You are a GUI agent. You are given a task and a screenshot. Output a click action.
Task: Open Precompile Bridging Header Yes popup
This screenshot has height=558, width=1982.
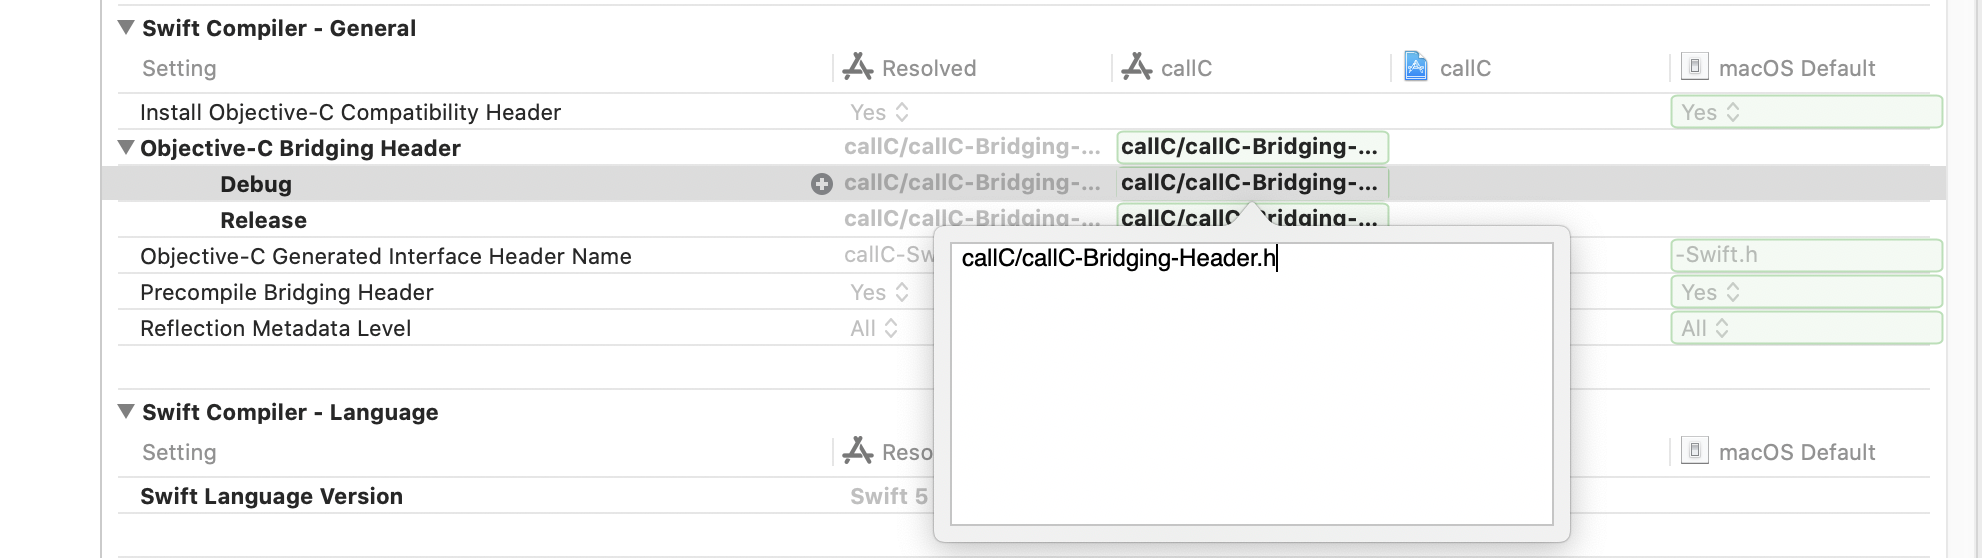pyautogui.click(x=879, y=292)
